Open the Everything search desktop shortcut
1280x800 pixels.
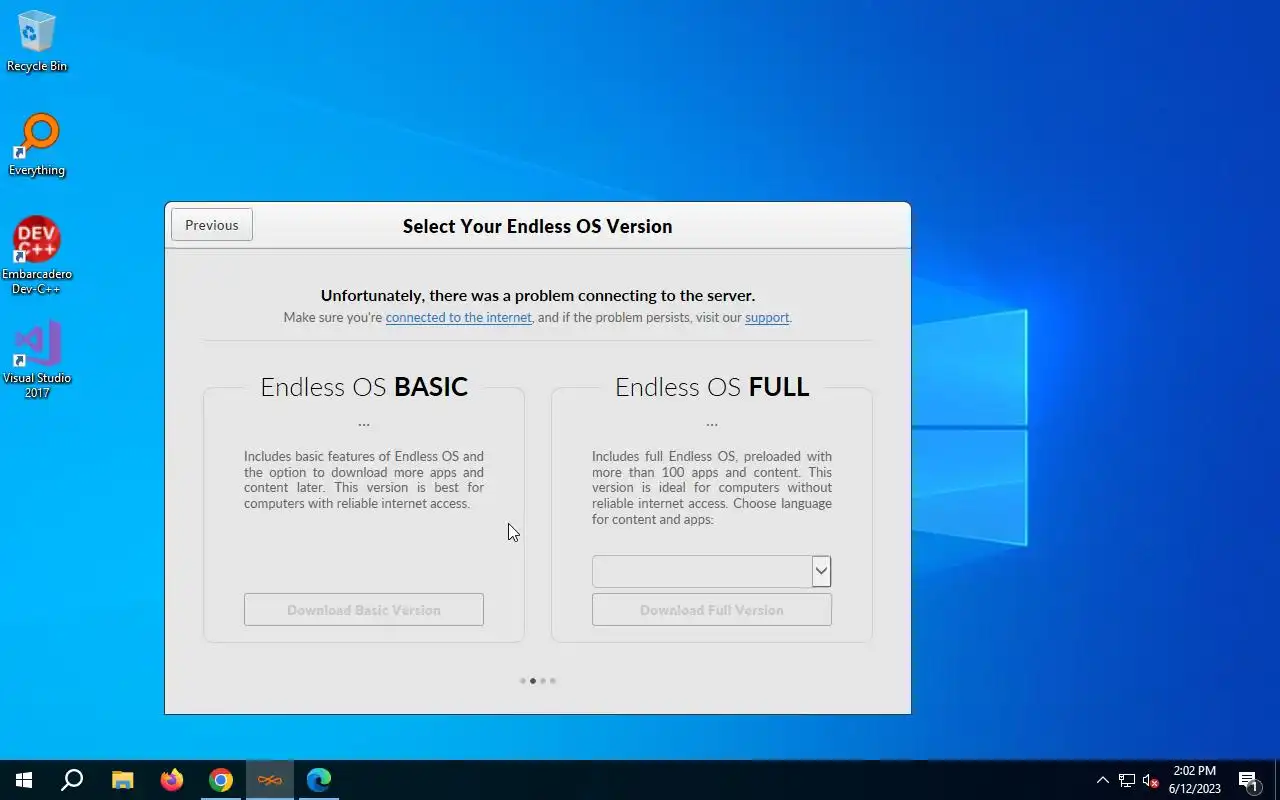[x=37, y=146]
